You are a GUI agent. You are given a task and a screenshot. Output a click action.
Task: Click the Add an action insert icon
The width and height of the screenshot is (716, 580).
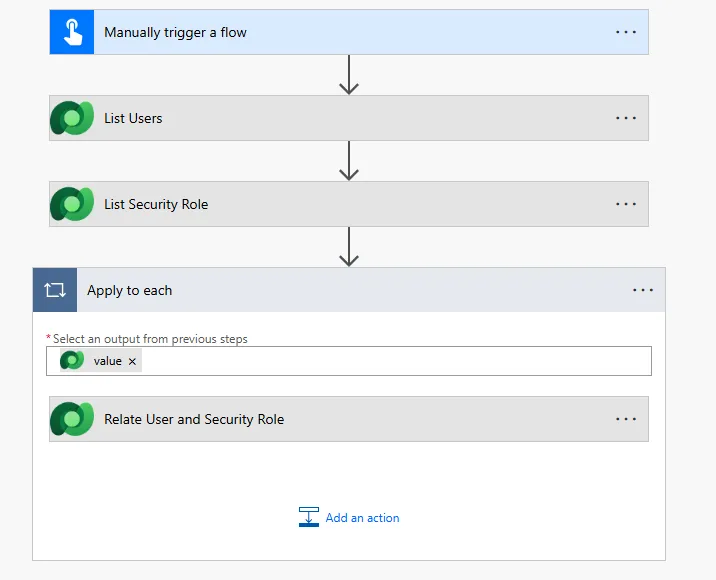pyautogui.click(x=309, y=517)
